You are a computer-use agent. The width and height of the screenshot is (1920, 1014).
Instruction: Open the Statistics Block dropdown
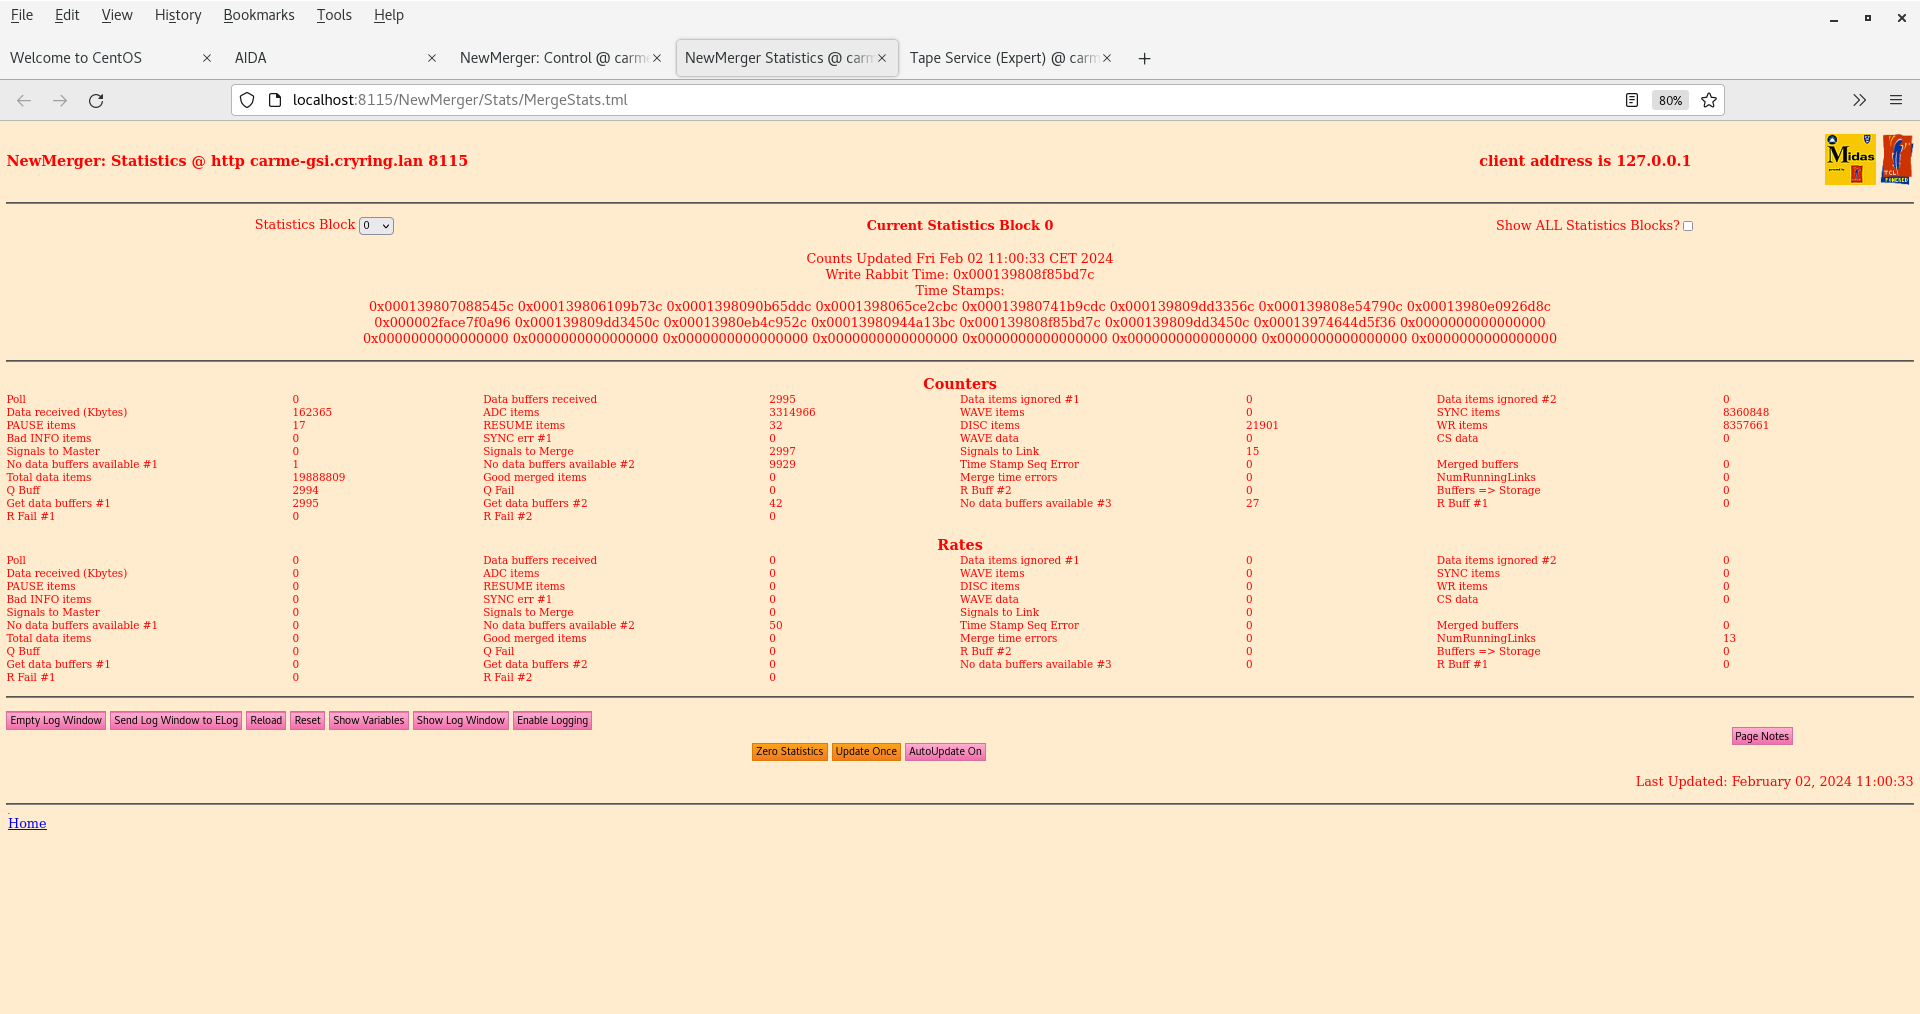coord(376,226)
